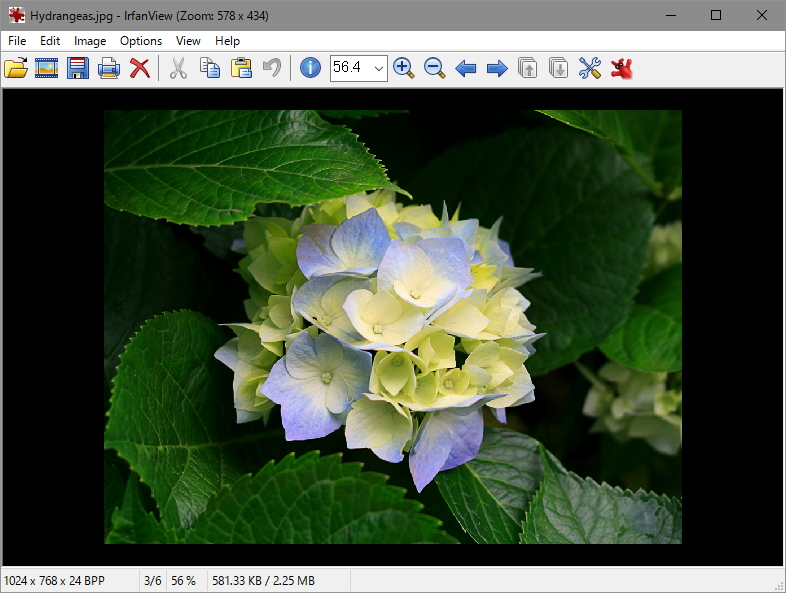Delete the file with the red X icon

[140, 68]
